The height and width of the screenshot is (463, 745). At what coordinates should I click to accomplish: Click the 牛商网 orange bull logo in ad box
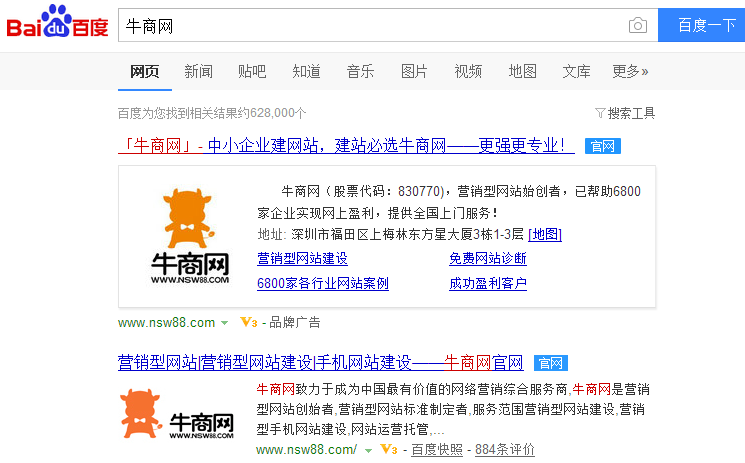coord(190,236)
